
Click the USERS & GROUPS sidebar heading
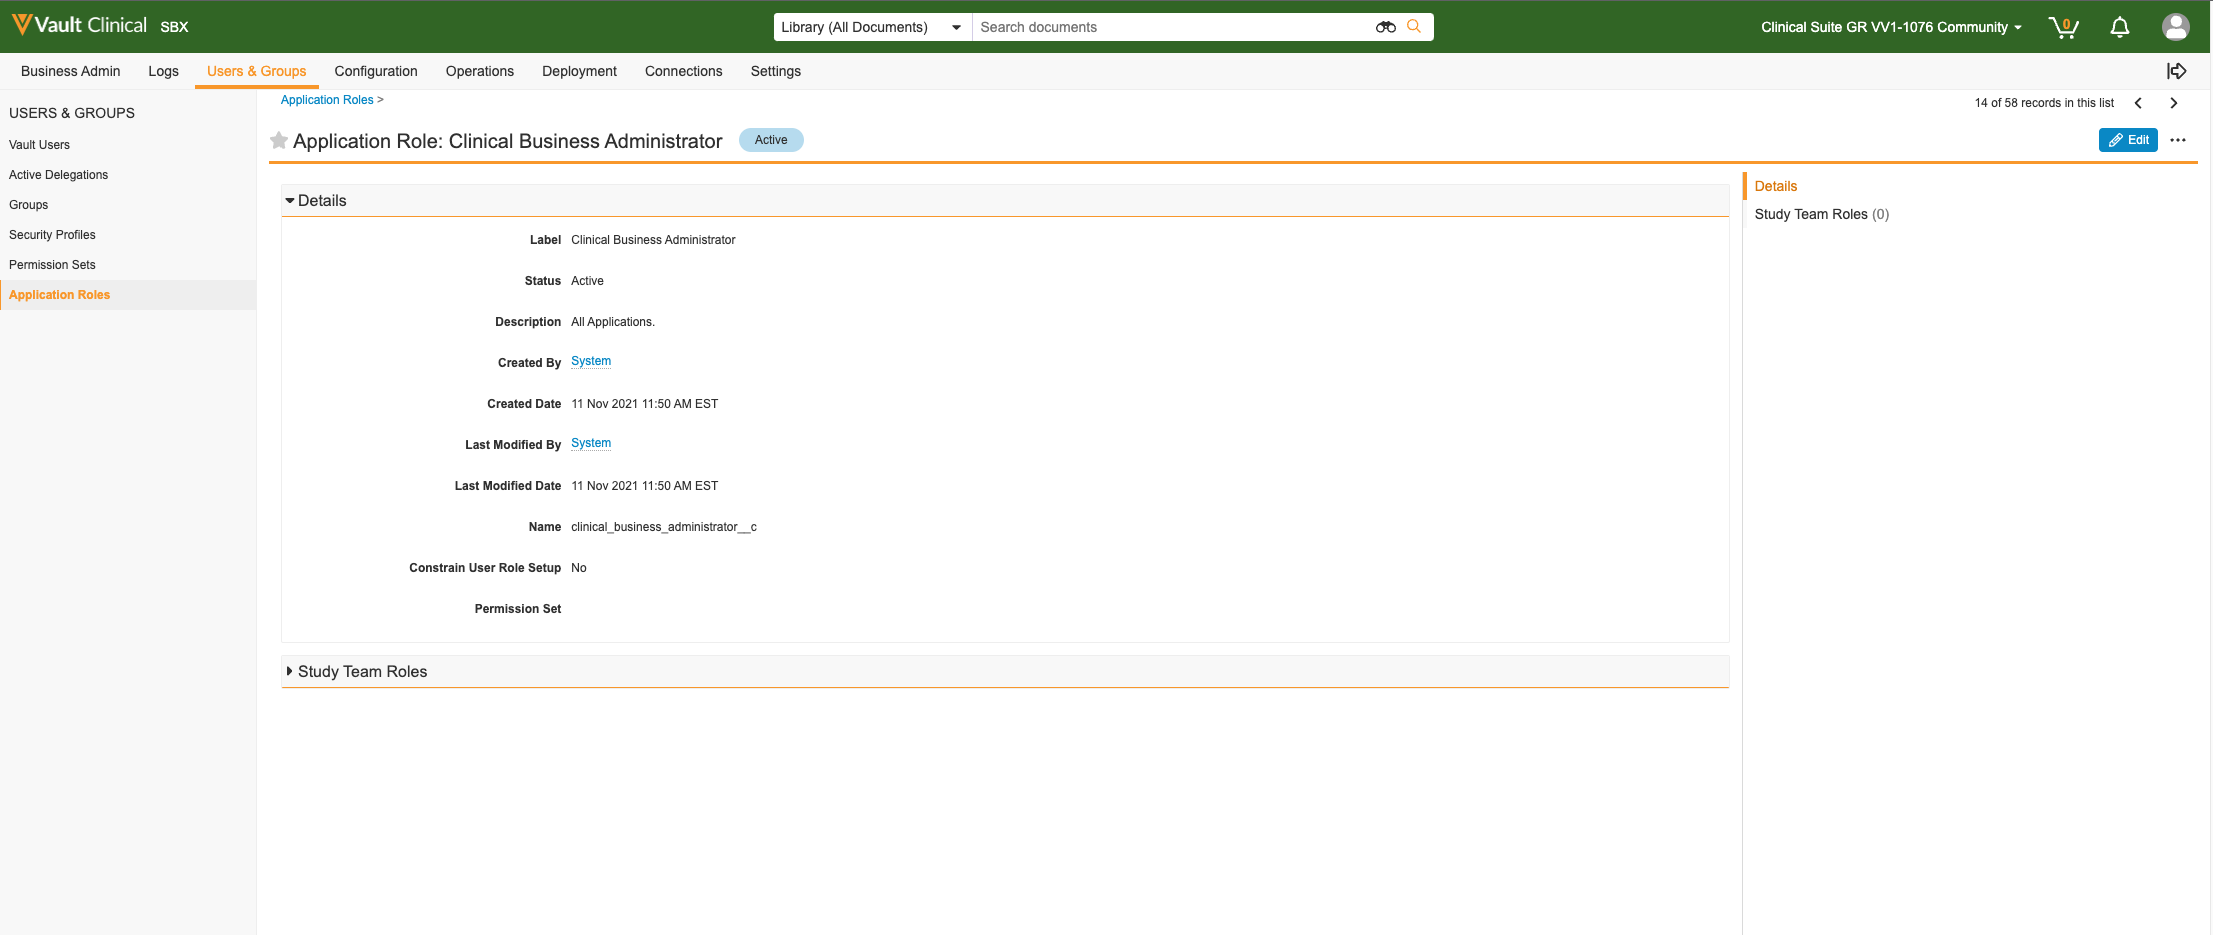click(72, 113)
